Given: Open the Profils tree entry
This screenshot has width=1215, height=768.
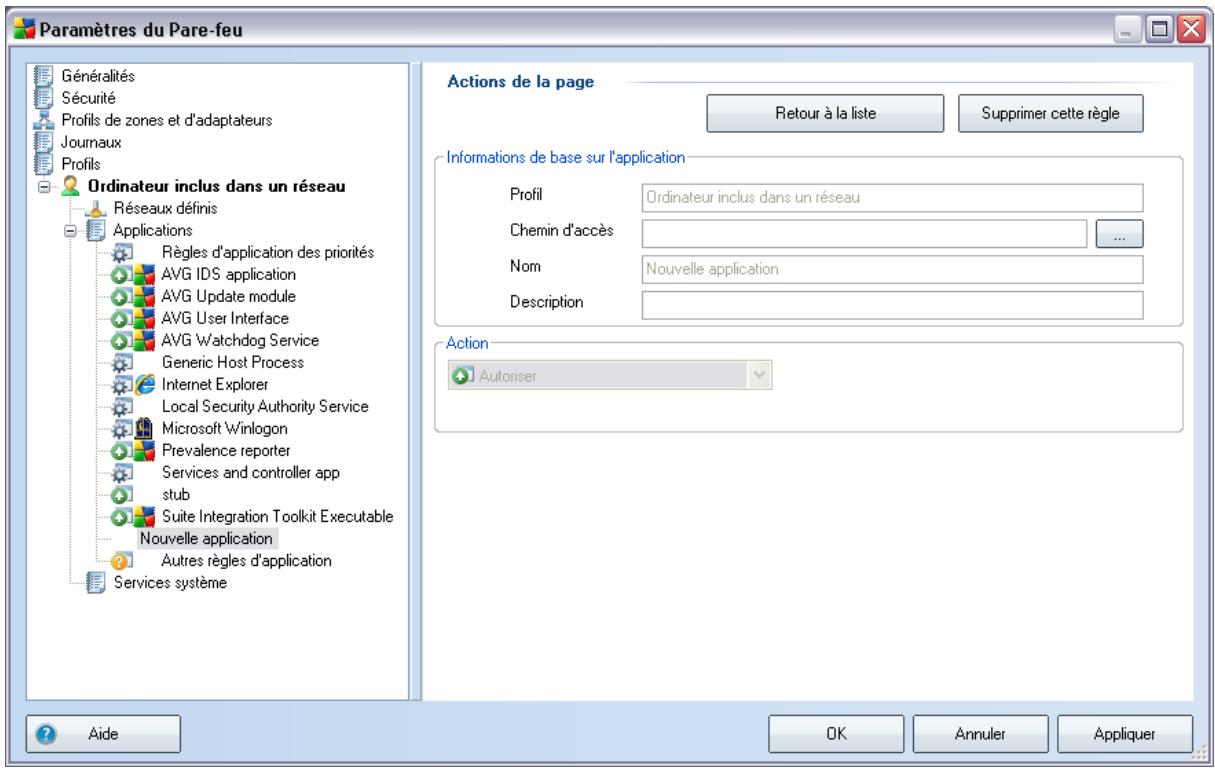Looking at the screenshot, I should pos(81,163).
